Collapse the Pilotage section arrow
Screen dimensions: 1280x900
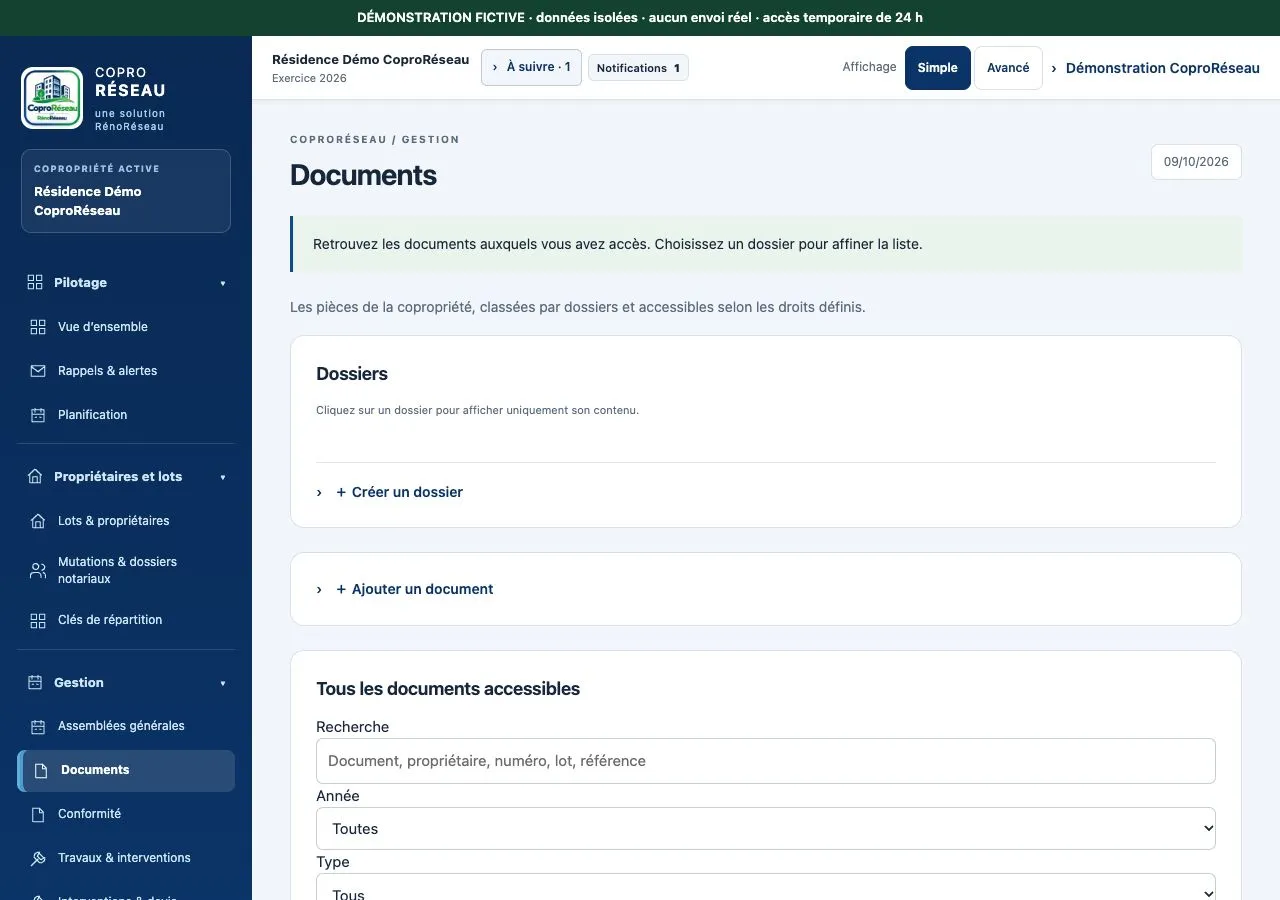tap(223, 283)
